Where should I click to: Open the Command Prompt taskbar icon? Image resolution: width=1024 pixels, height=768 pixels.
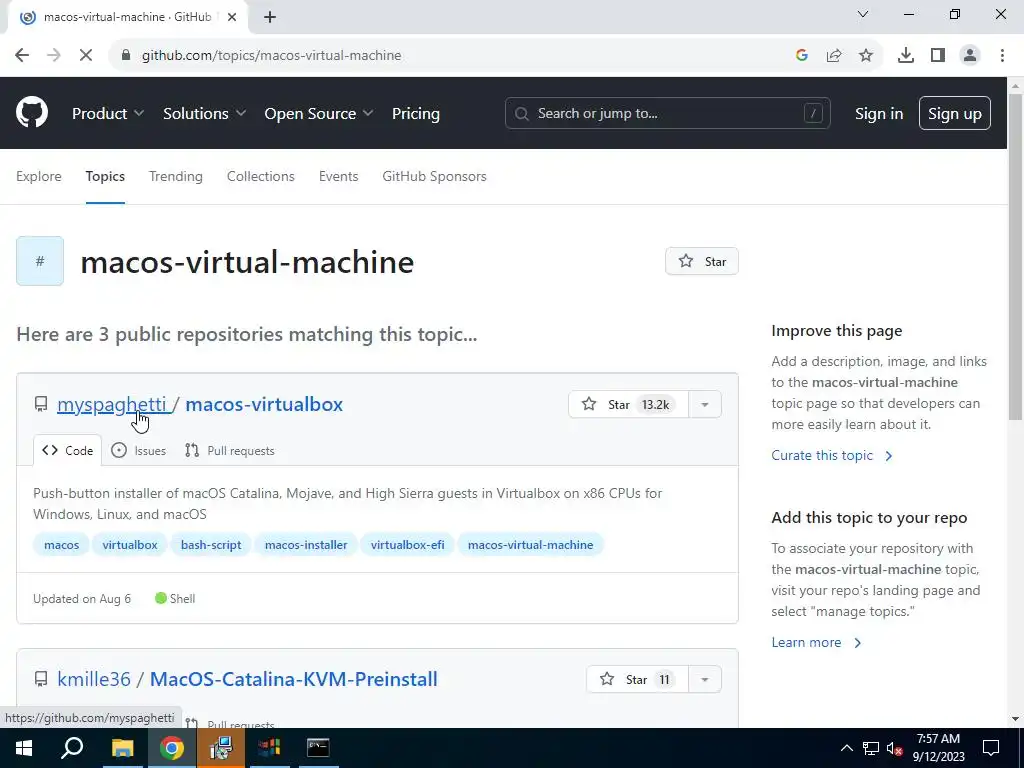pos(318,748)
